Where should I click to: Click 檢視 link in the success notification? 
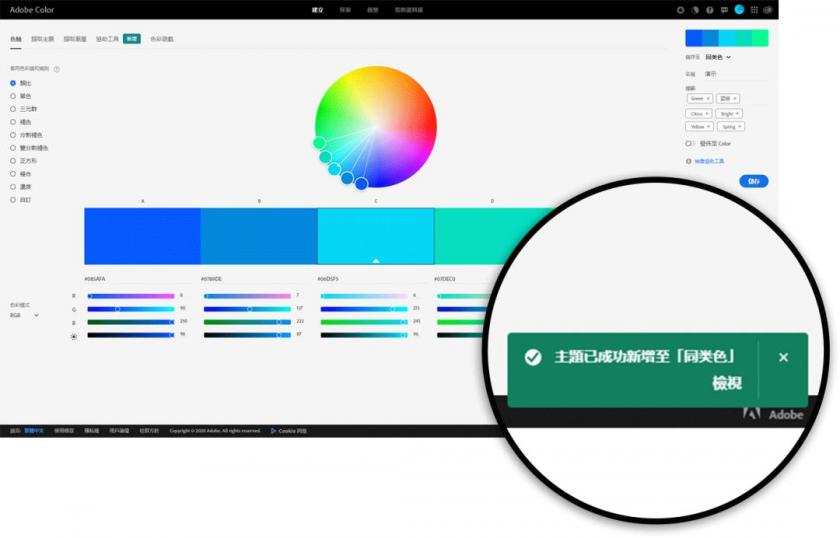727,383
